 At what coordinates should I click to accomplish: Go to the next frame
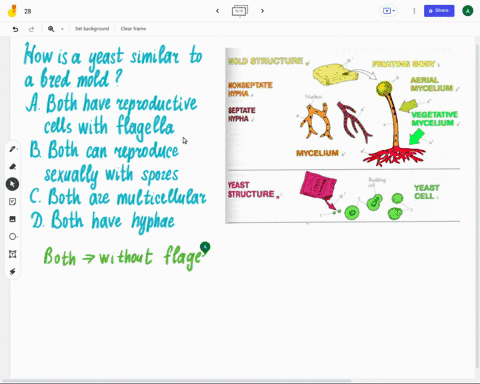tap(262, 11)
